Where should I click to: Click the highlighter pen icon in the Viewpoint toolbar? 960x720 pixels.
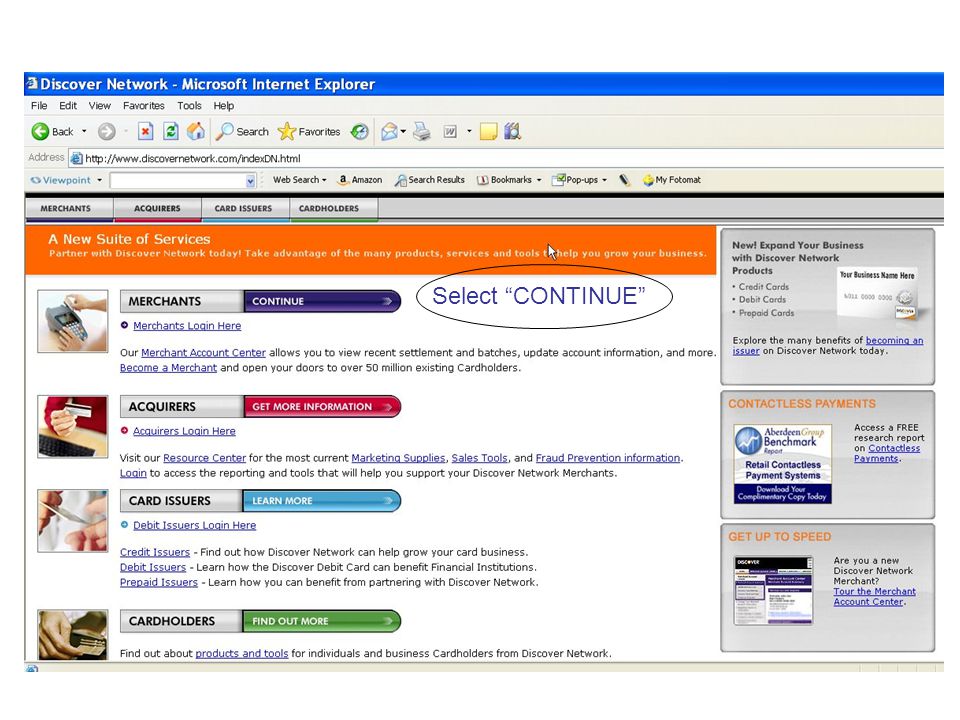(624, 180)
